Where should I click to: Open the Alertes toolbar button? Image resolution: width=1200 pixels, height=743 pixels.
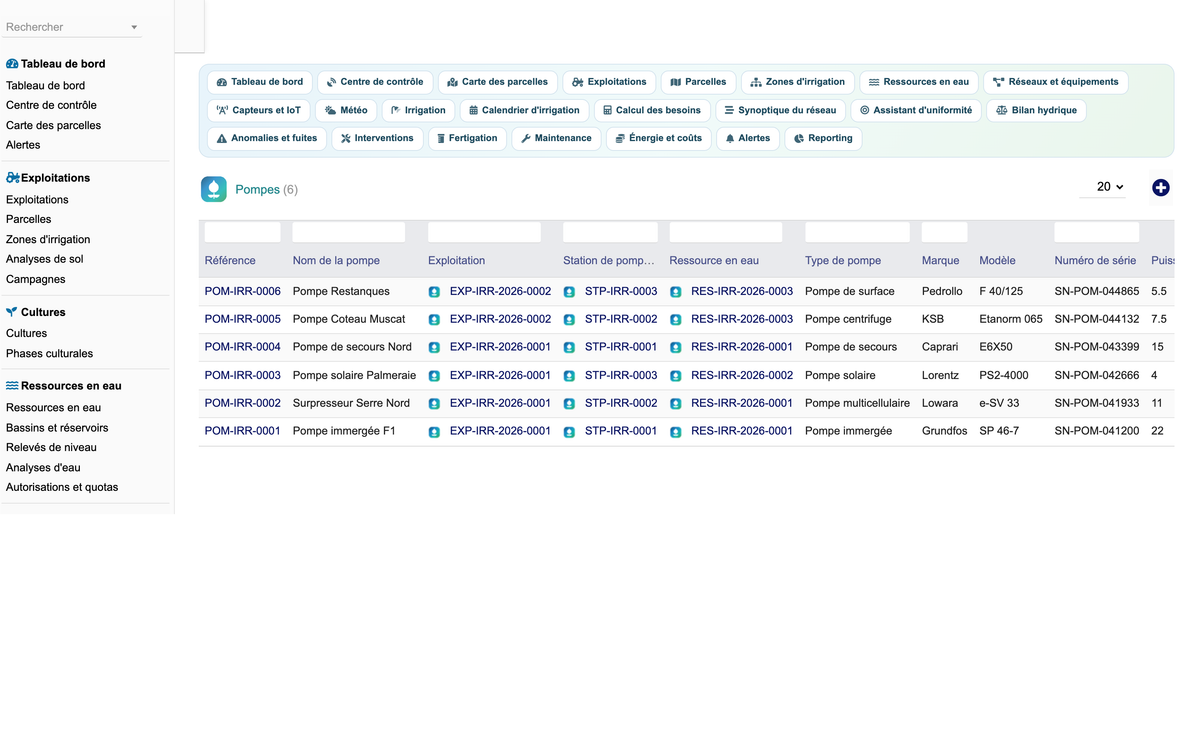tap(748, 138)
